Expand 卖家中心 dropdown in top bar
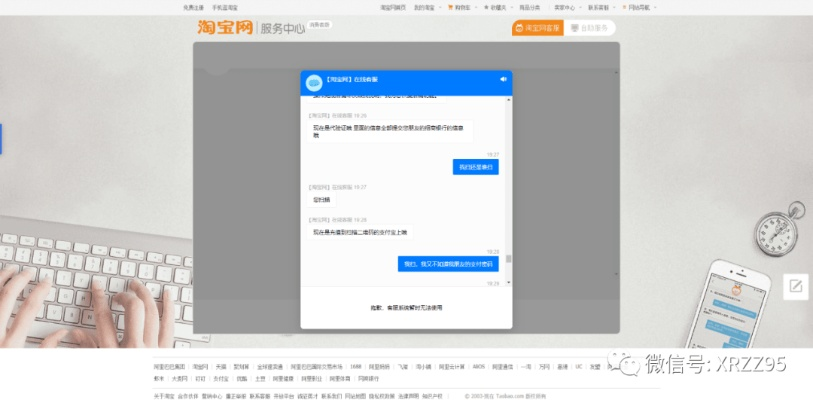 pyautogui.click(x=567, y=8)
